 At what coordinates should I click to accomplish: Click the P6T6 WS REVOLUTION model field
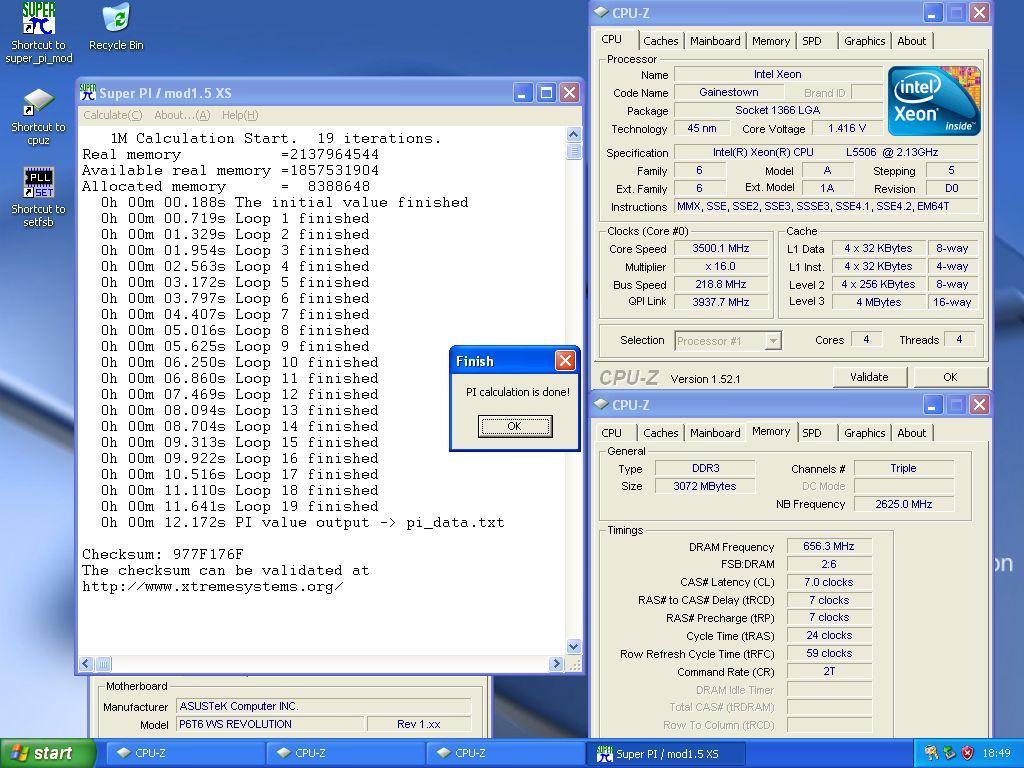(x=270, y=724)
